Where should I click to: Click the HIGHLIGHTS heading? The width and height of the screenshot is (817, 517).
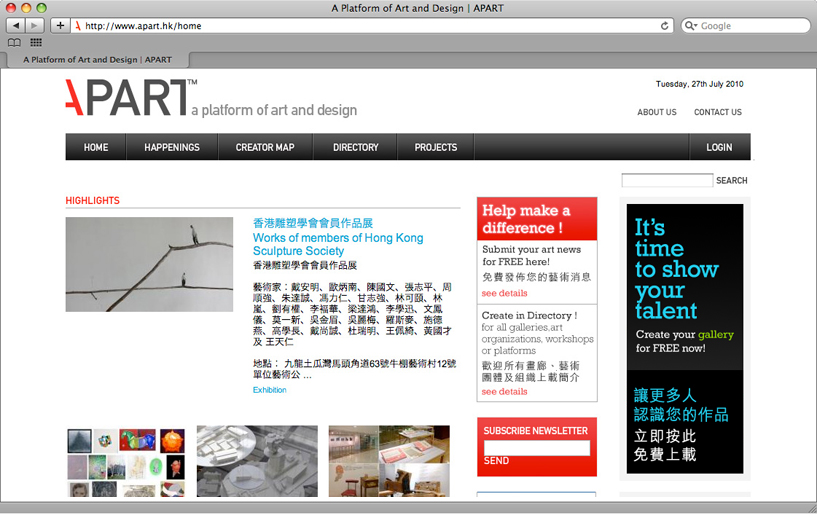point(92,201)
